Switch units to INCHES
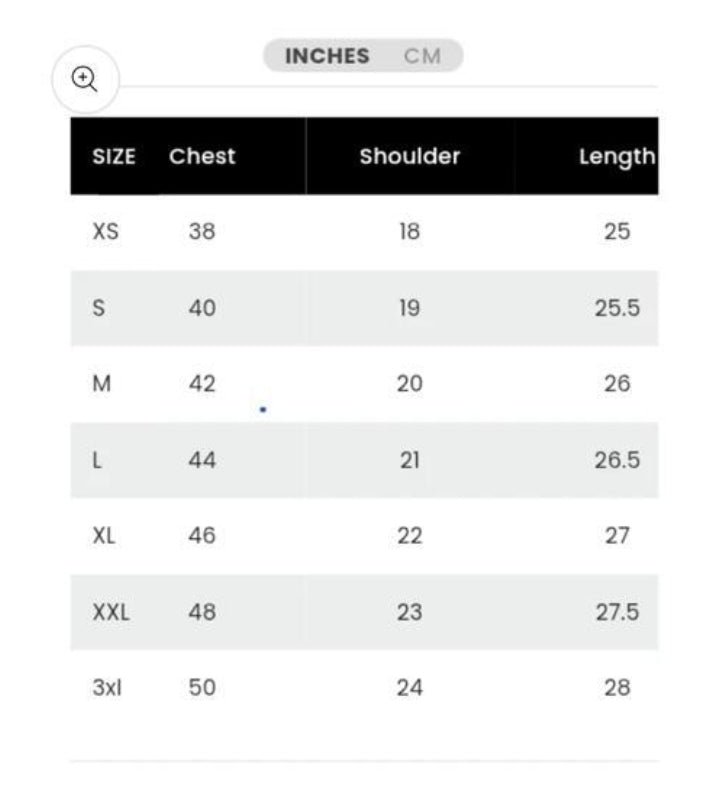The width and height of the screenshot is (717, 796). [327, 56]
